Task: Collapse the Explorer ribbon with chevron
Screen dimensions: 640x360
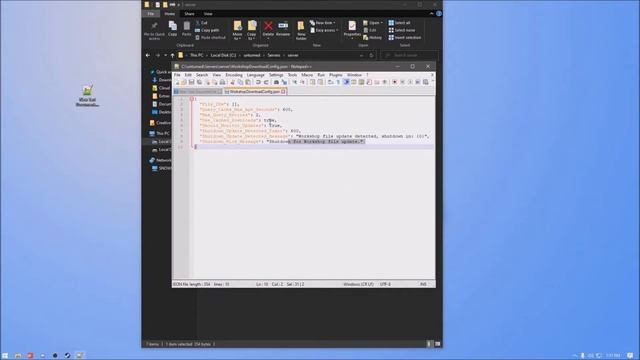Action: click(431, 14)
